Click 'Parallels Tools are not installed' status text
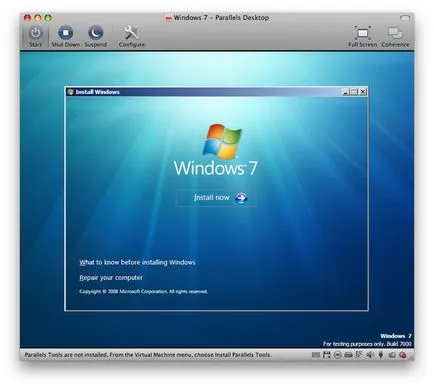Image resolution: width=434 pixels, height=388 pixels. tap(148, 355)
